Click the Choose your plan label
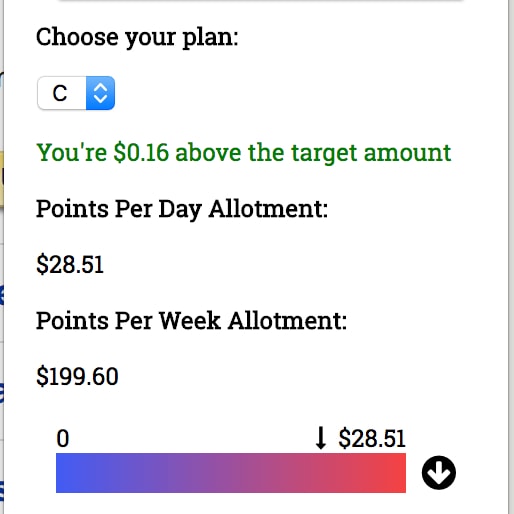Viewport: 514px width, 514px height. (137, 37)
